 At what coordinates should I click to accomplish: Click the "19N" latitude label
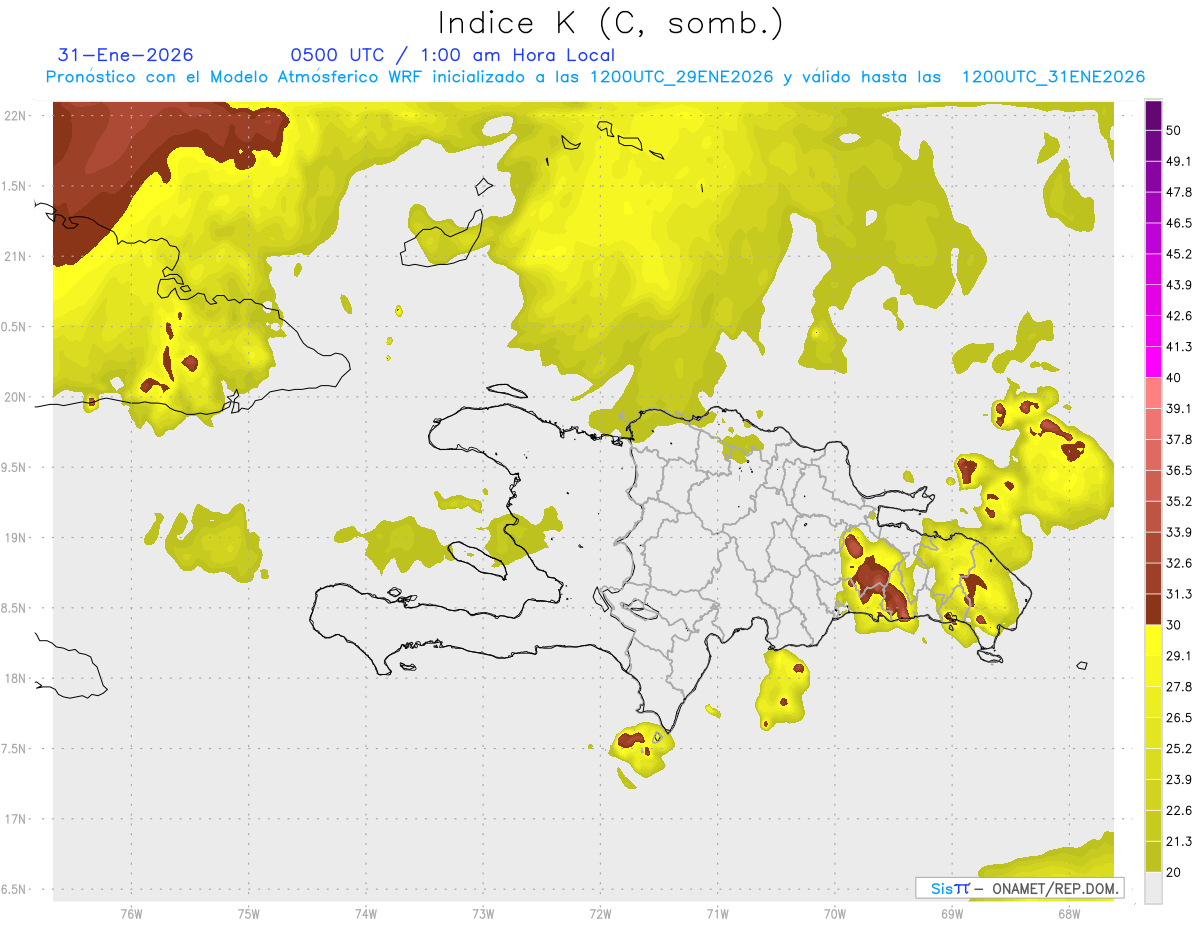click(16, 538)
